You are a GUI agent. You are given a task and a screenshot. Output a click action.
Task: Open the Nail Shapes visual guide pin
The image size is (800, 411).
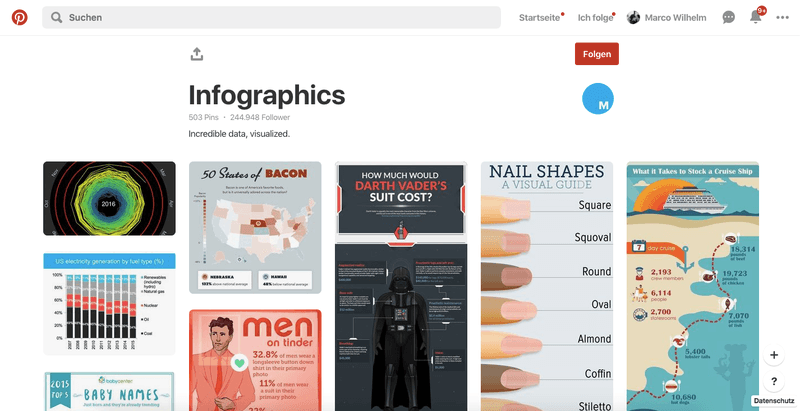547,286
